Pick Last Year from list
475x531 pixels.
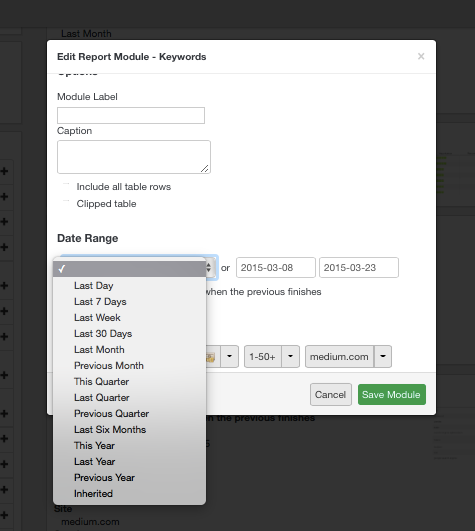point(129,461)
